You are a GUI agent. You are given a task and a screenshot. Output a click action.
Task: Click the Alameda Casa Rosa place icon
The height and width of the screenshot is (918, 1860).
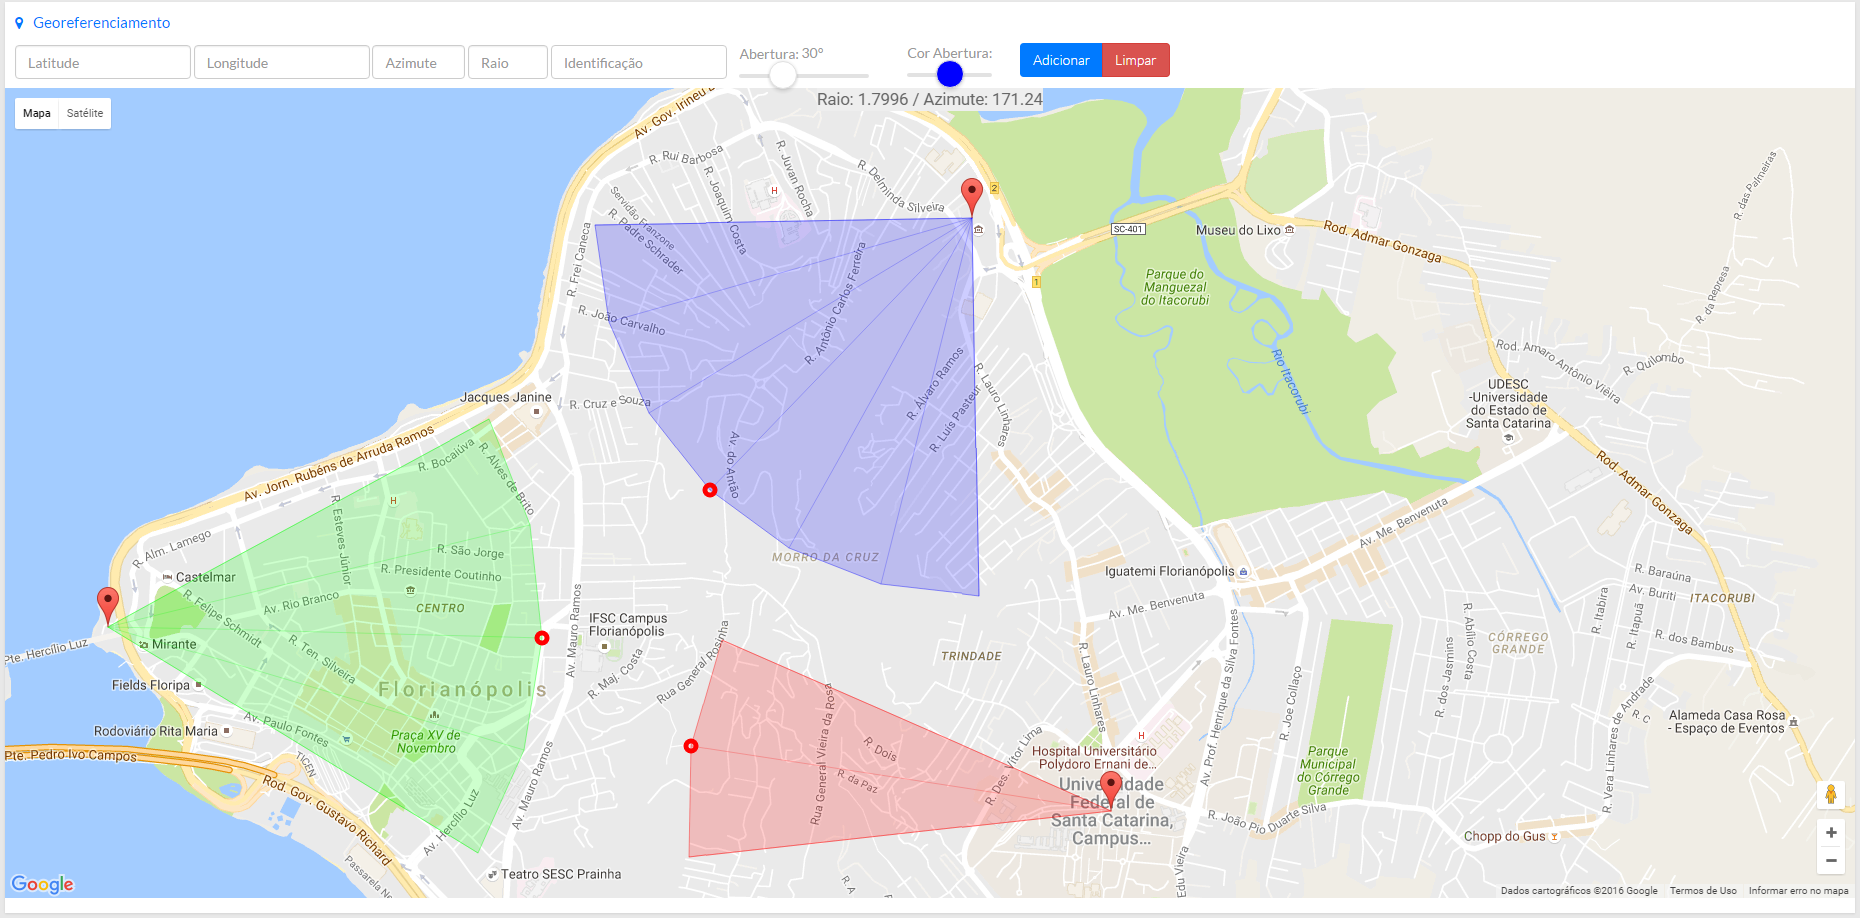1793,722
